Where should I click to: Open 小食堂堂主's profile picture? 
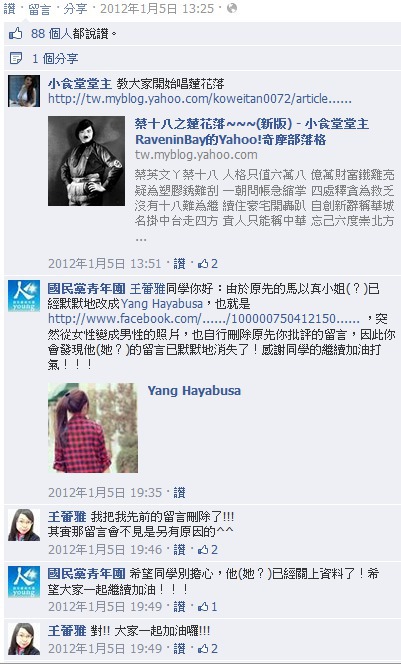click(24, 91)
